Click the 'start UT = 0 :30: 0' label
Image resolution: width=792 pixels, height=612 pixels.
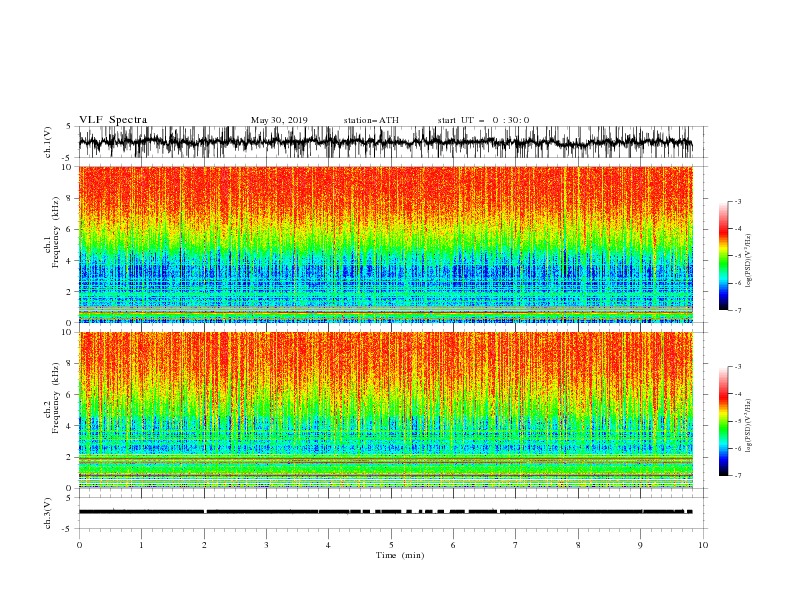coord(483,120)
